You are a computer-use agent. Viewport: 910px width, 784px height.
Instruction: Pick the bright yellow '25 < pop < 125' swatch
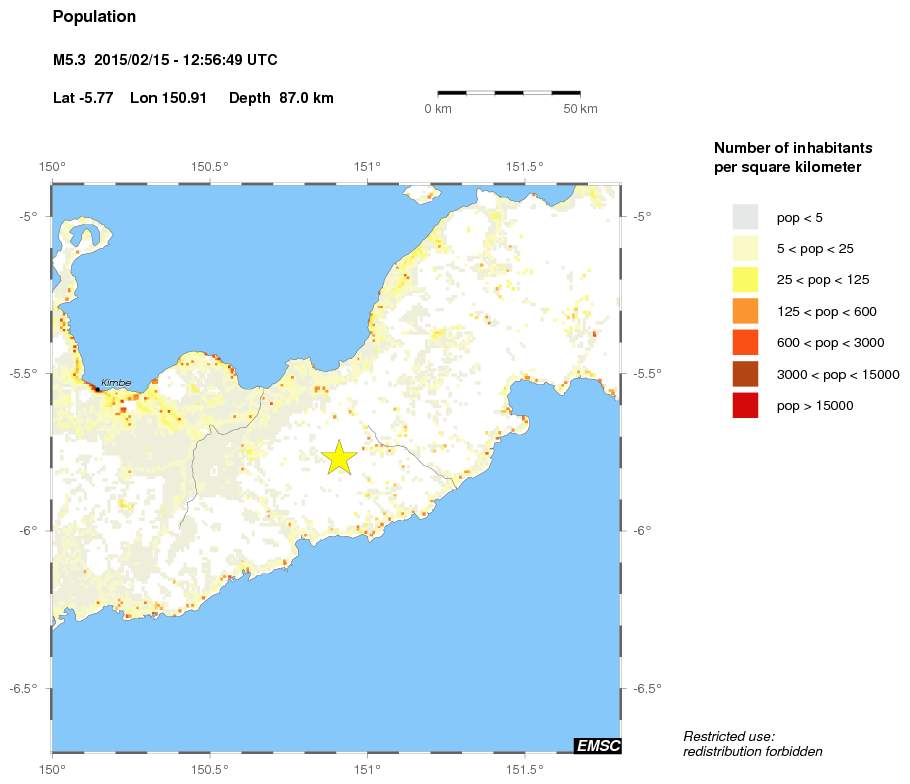(745, 279)
